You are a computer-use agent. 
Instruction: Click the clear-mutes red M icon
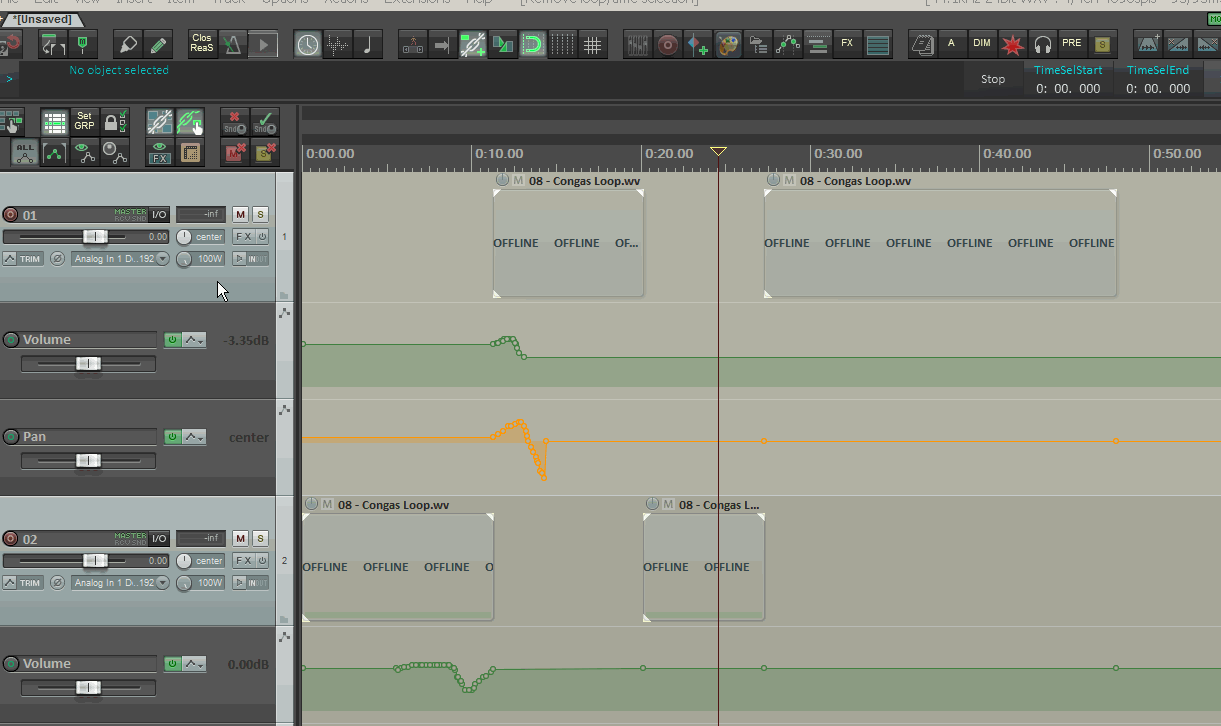pos(235,153)
